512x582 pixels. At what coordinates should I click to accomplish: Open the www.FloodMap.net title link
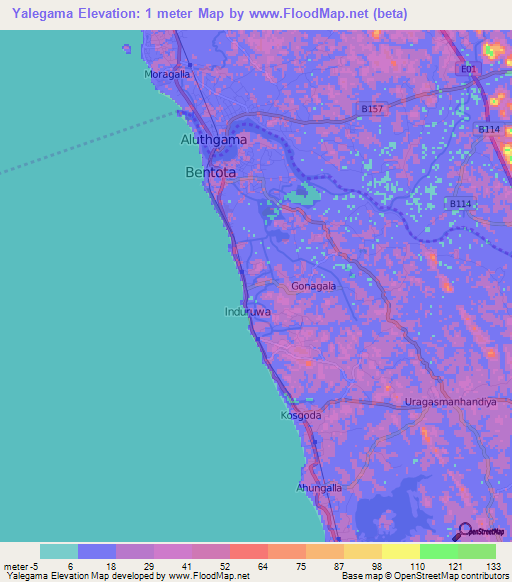click(309, 14)
